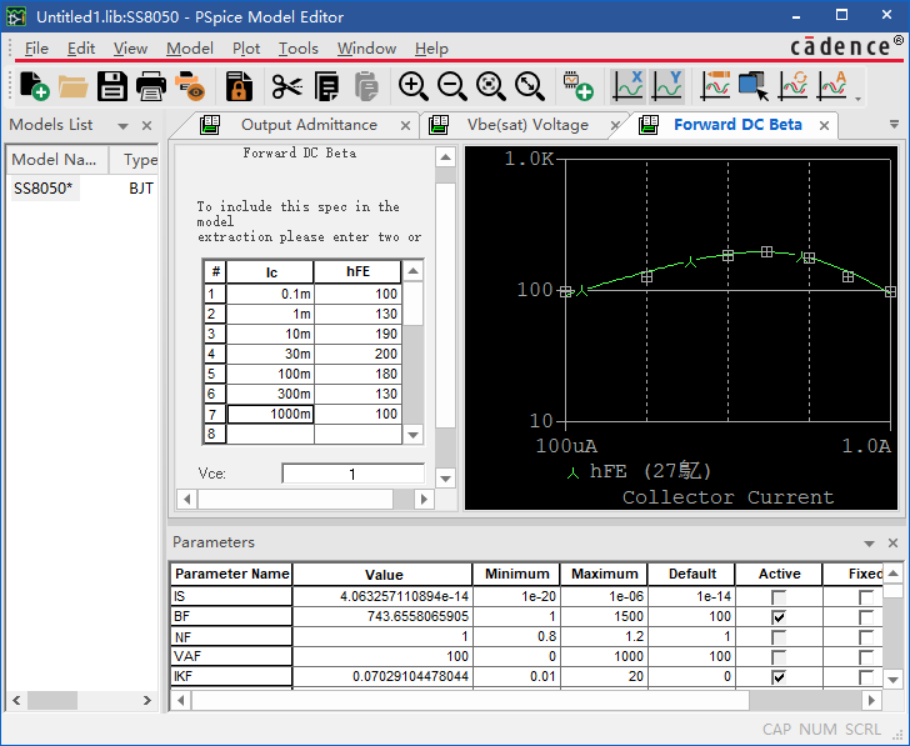Toggle Y axis settings icon

(x=667, y=86)
